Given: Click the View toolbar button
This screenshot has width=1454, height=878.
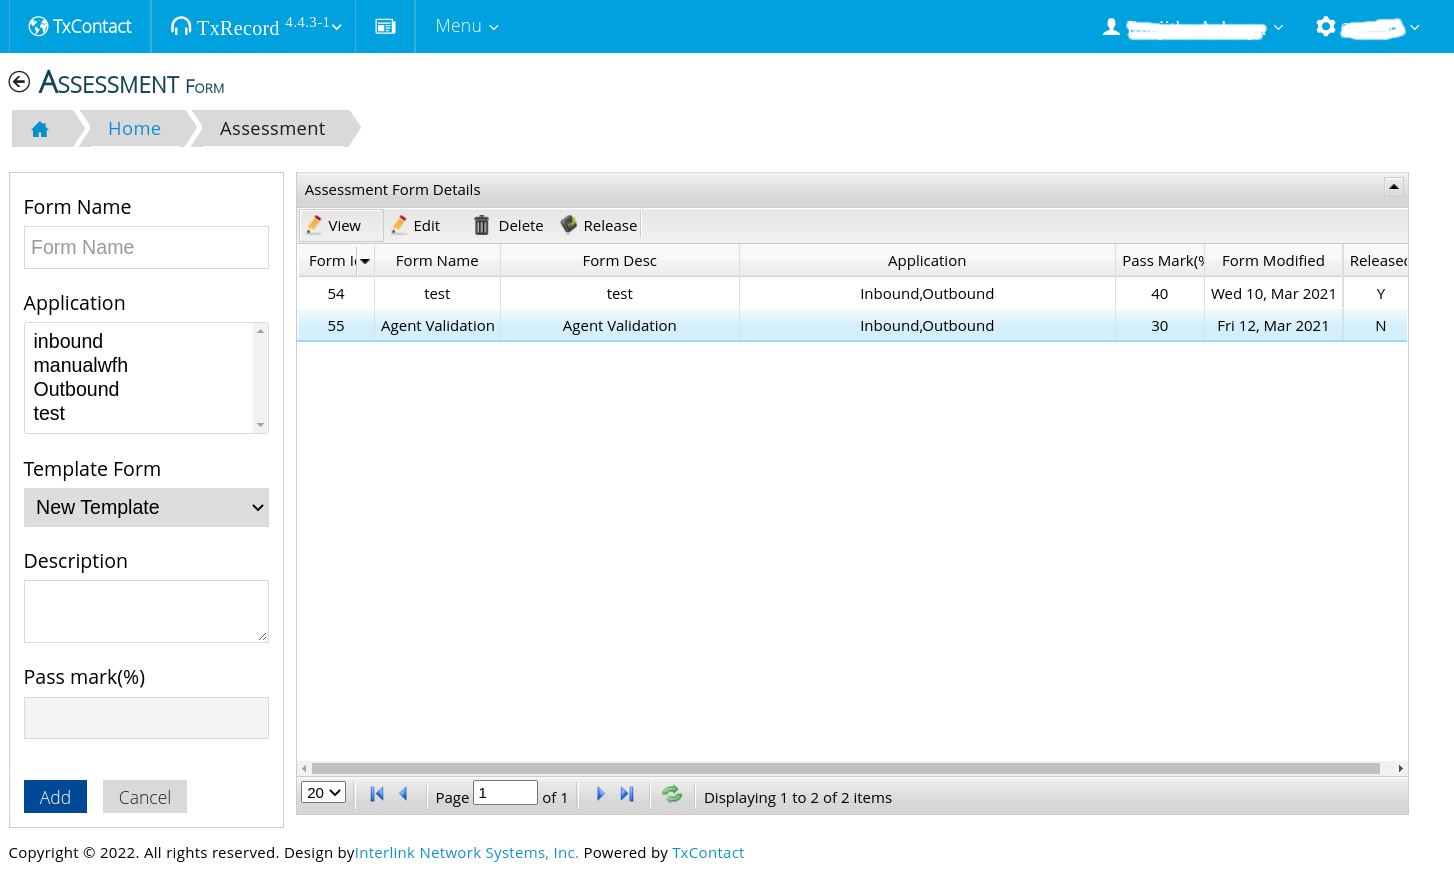Looking at the screenshot, I should pyautogui.click(x=340, y=226).
